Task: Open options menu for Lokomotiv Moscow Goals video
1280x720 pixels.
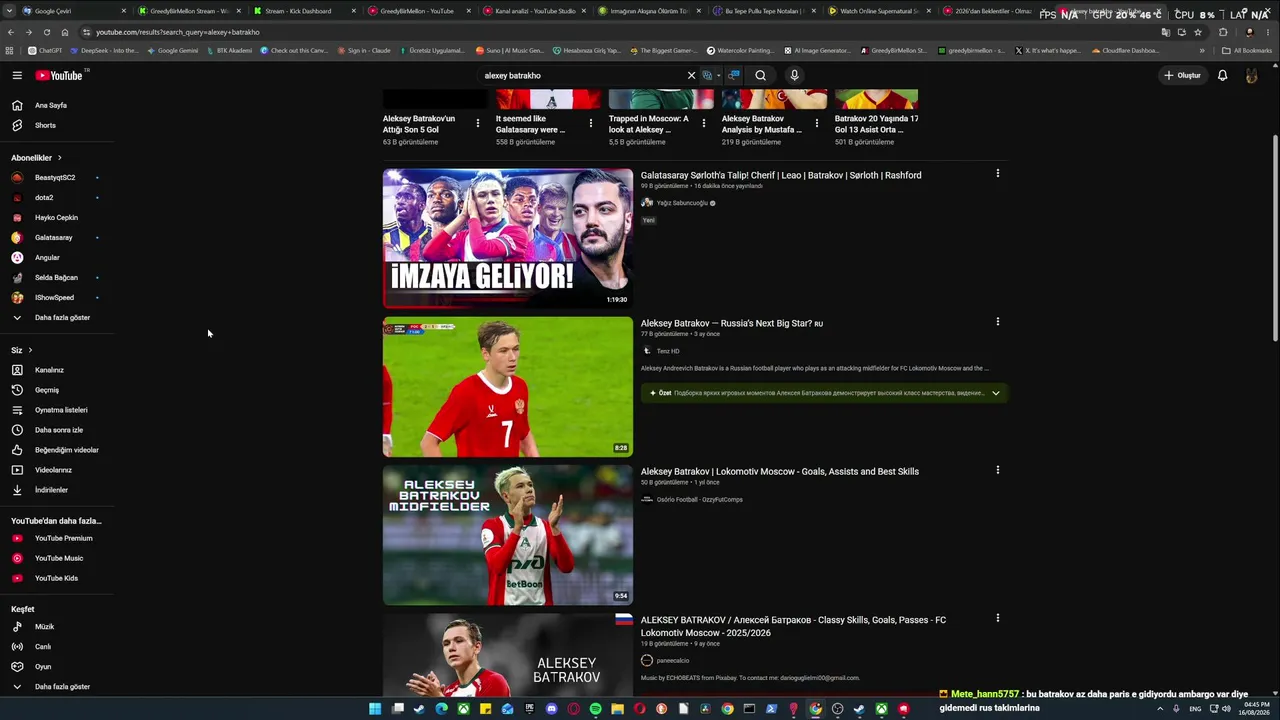Action: 997,470
